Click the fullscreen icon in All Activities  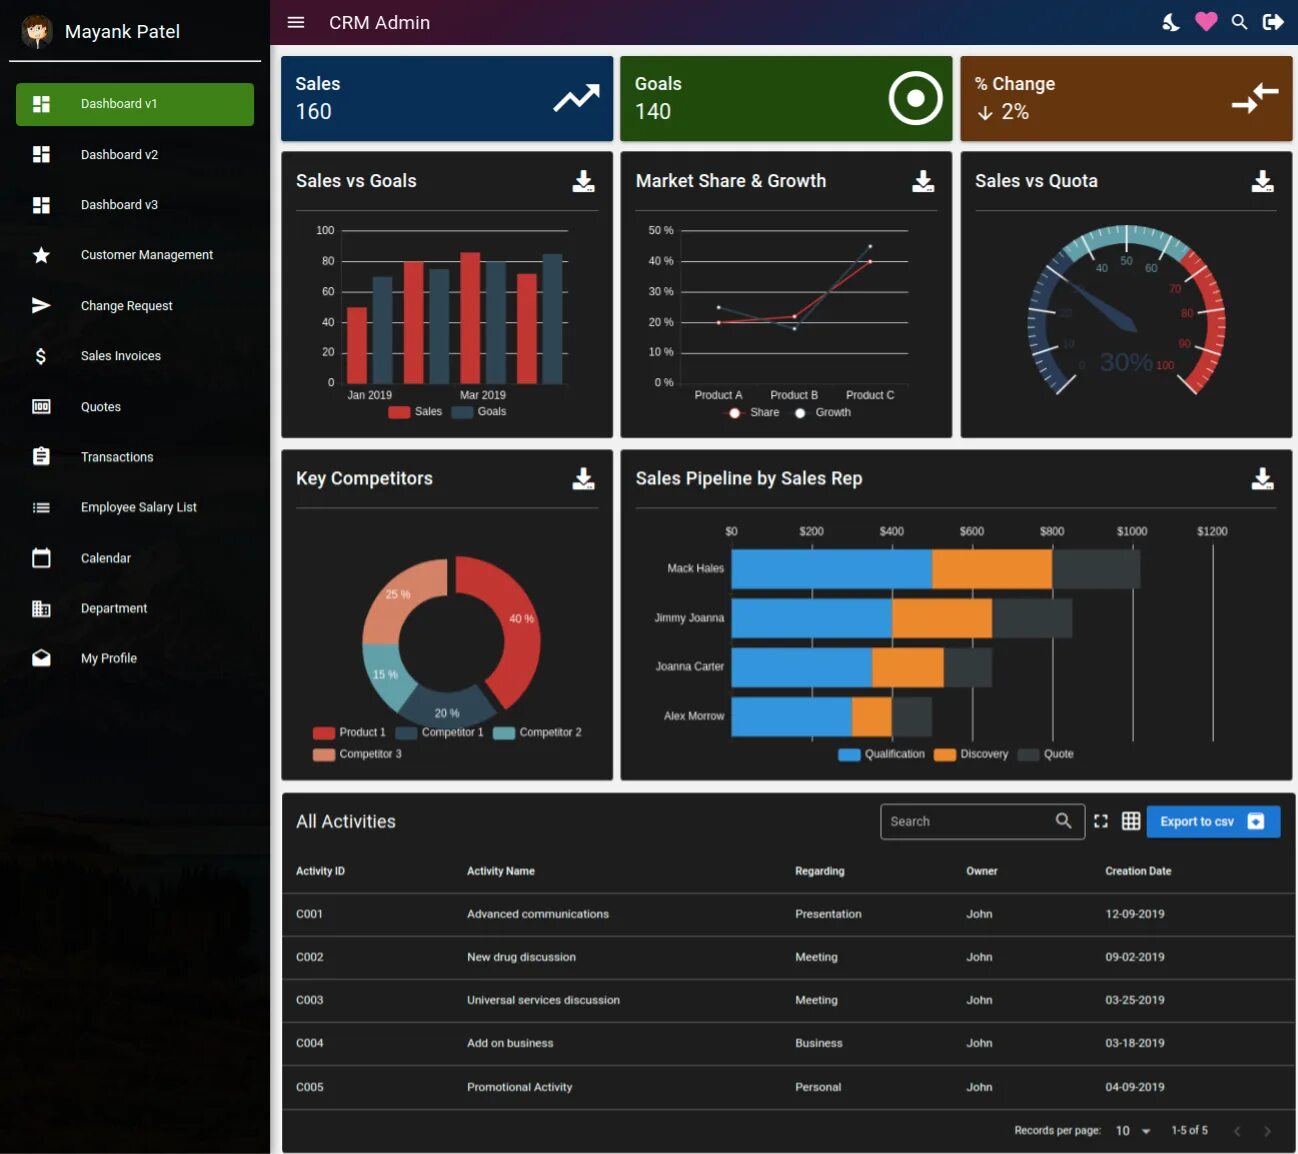[1101, 821]
